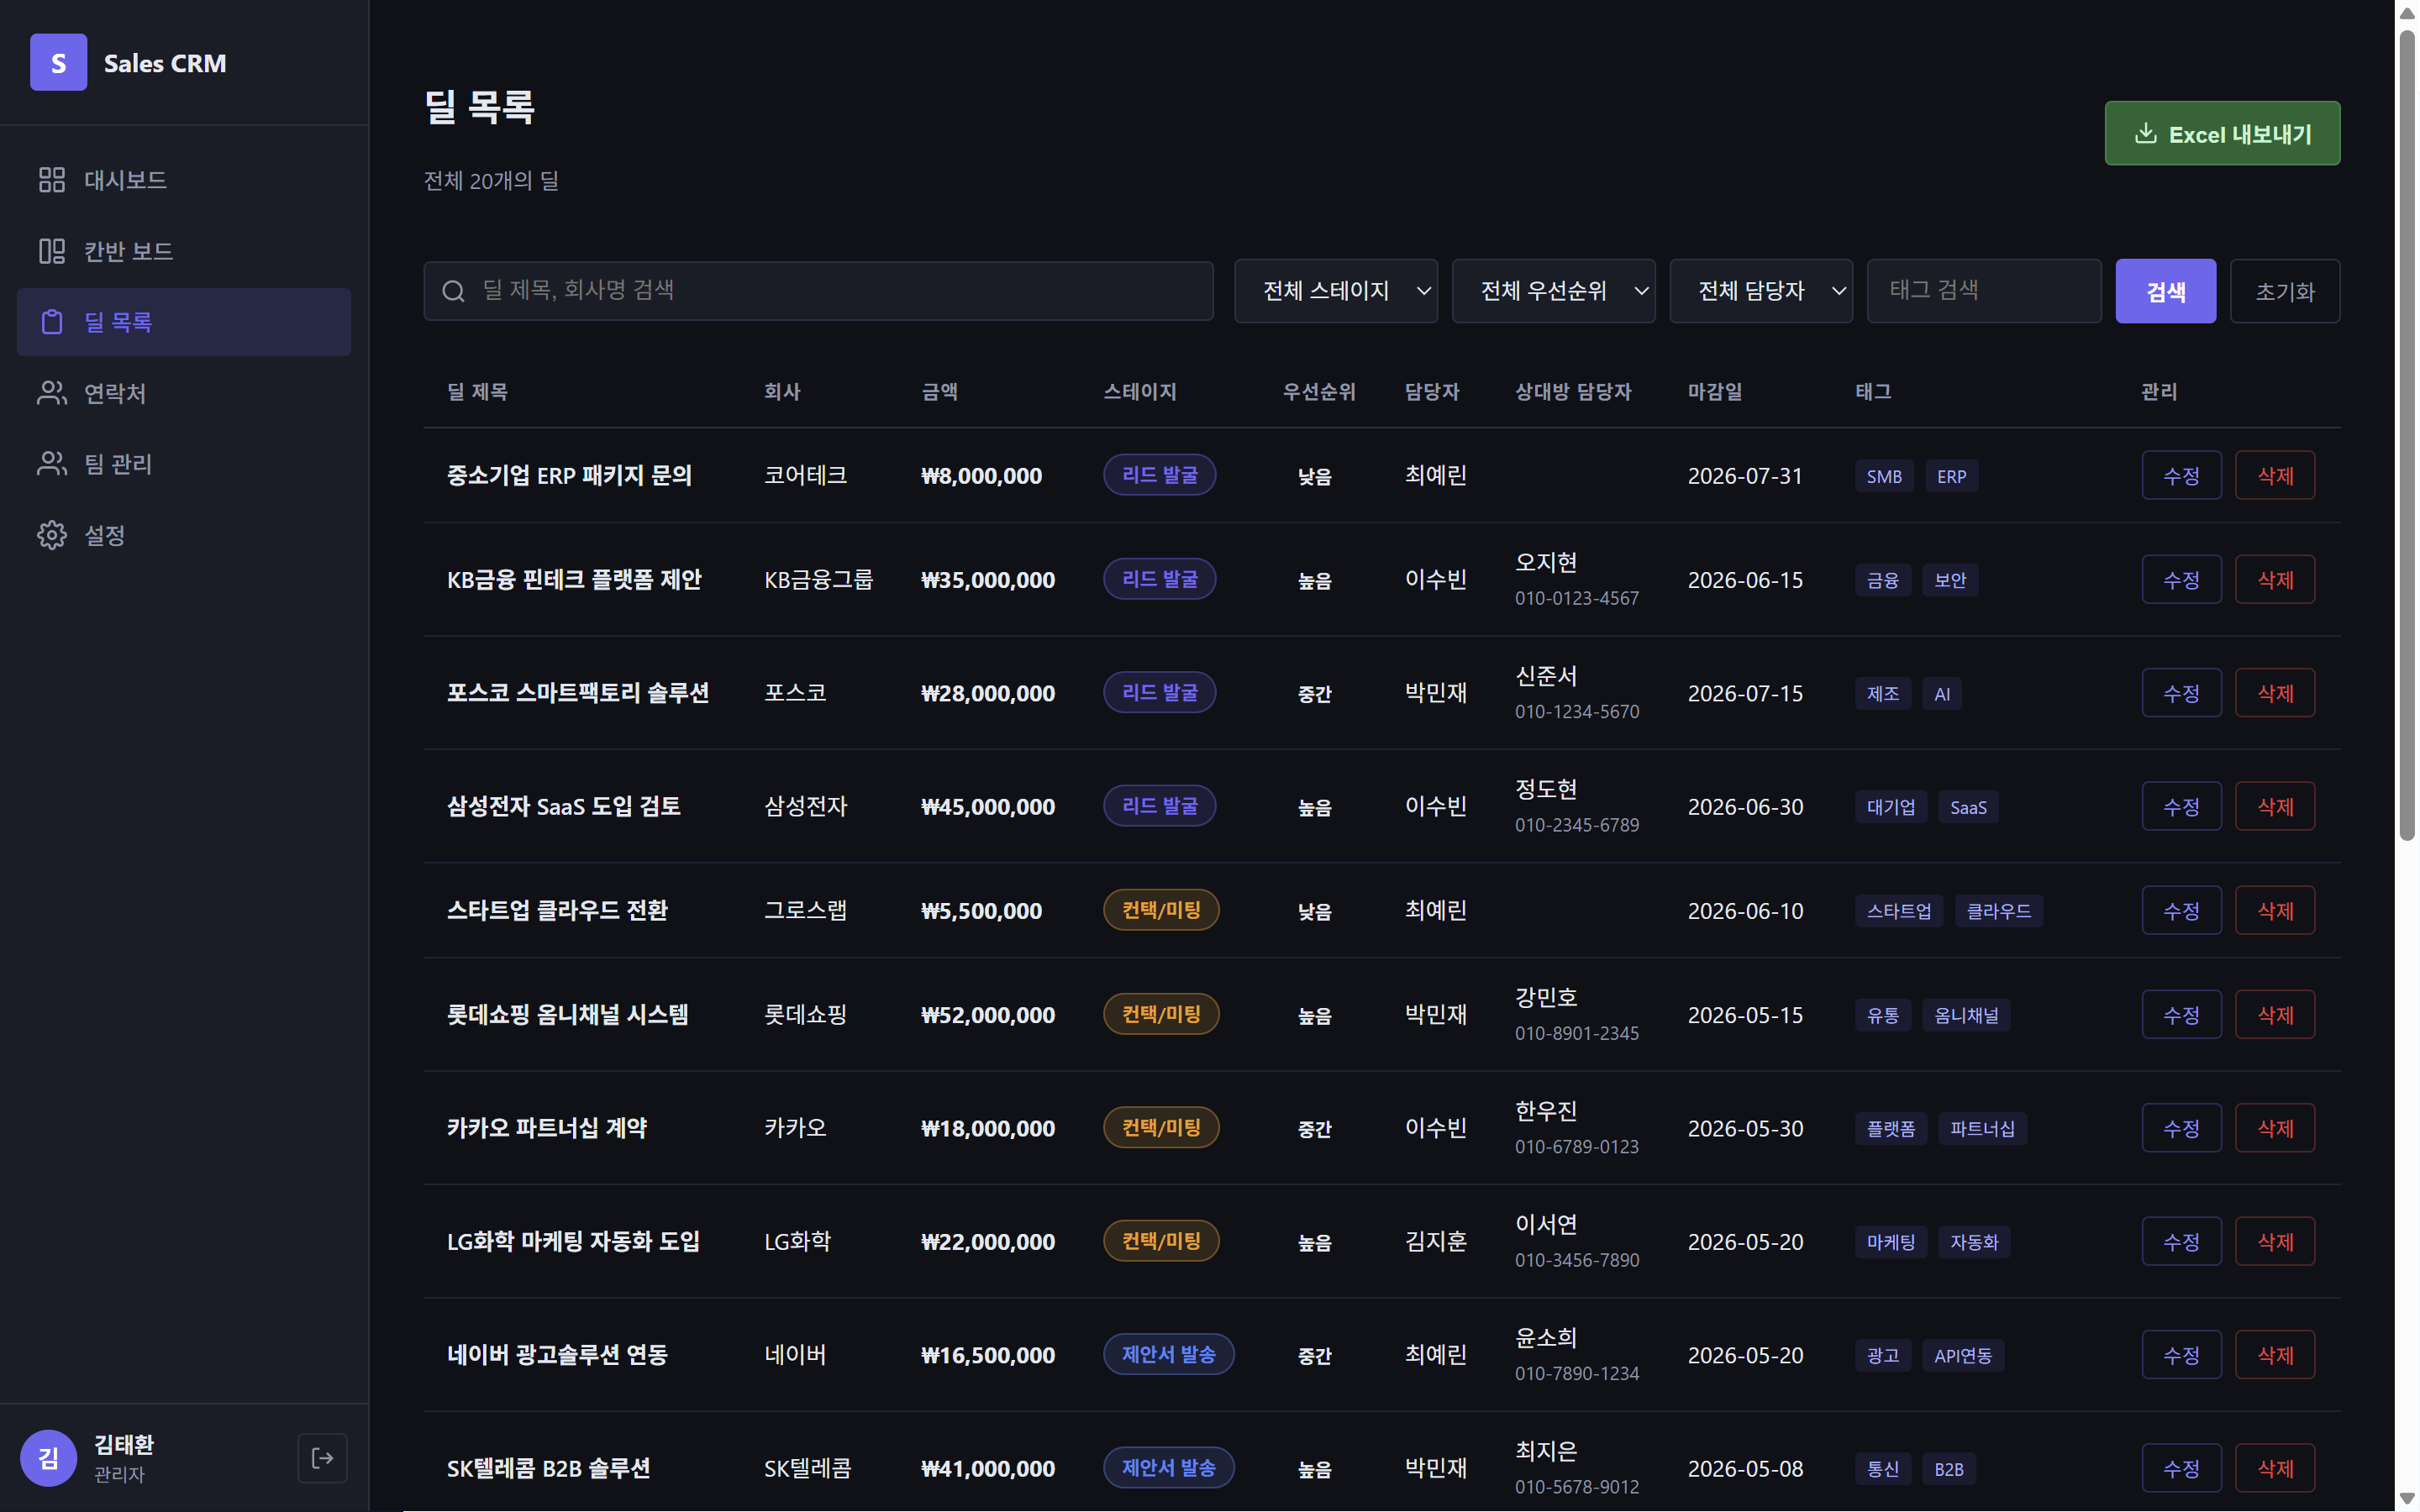This screenshot has width=2420, height=1512.
Task: Click 수정 for KB금융 핀테크 플랫폼 제안
Action: (2181, 580)
